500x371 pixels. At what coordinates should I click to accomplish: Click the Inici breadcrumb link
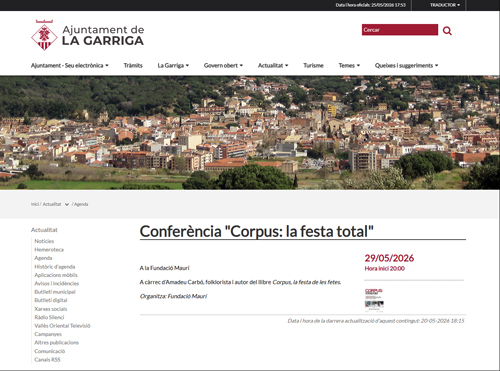[35, 204]
